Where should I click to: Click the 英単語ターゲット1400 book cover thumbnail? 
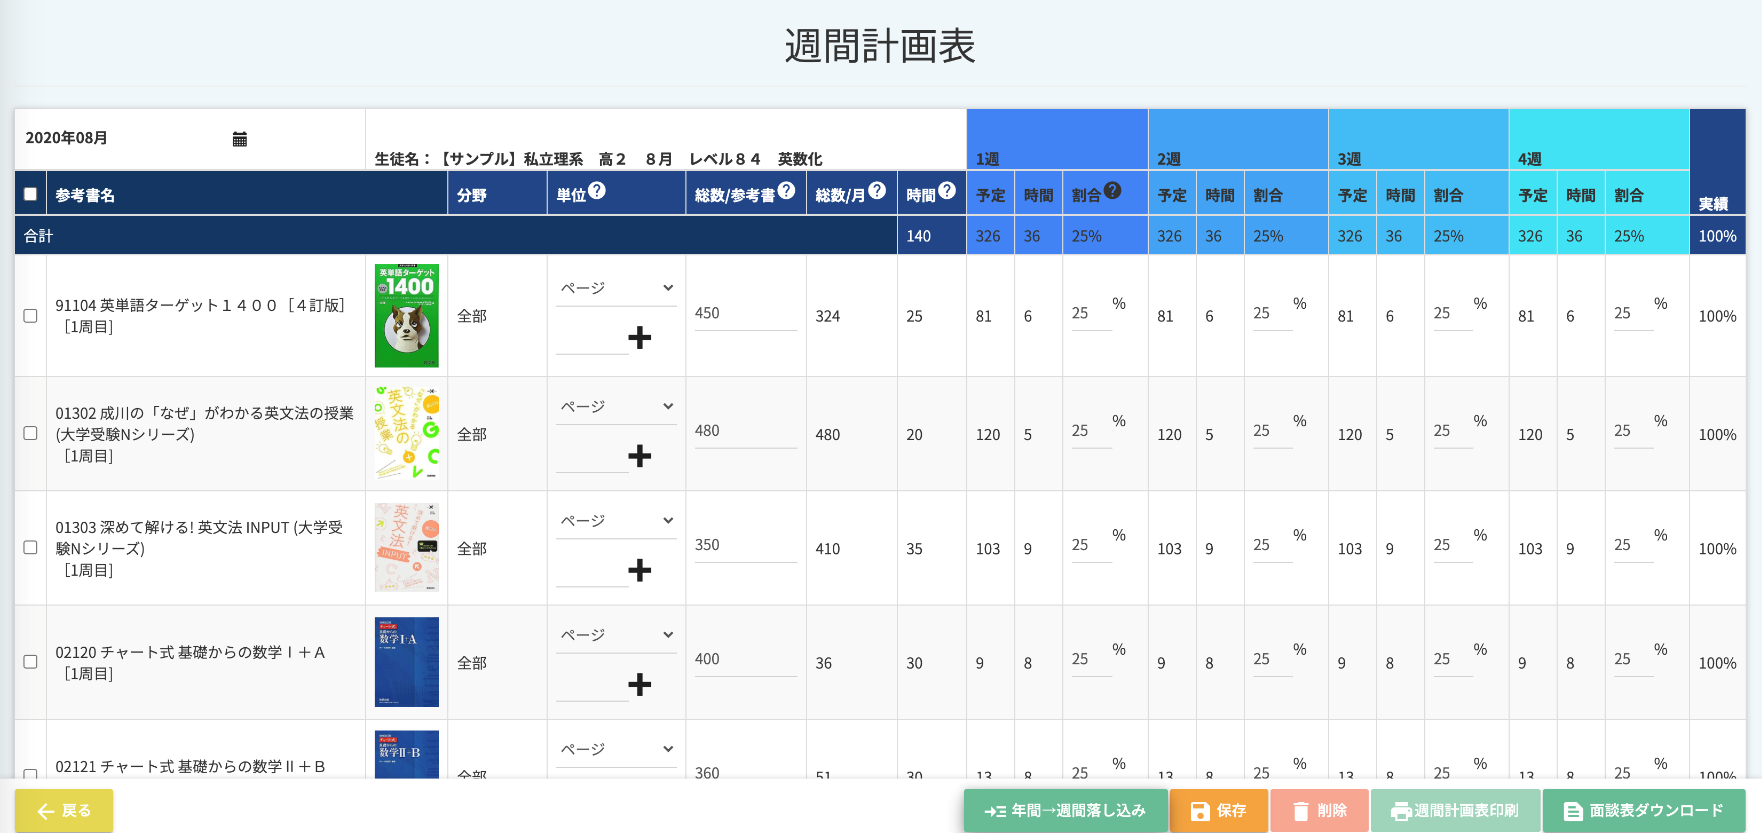(406, 316)
